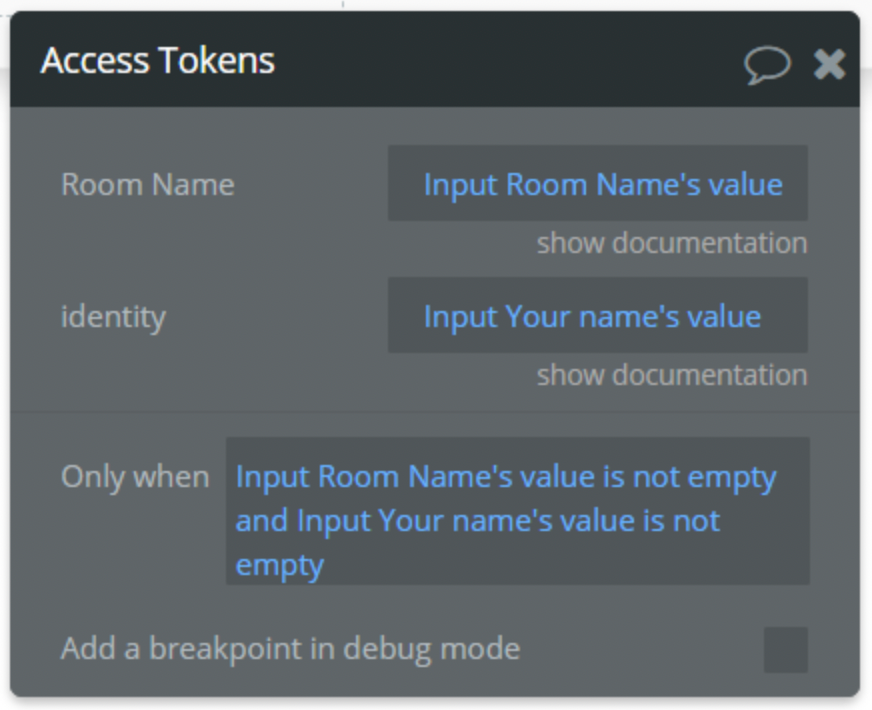Open the comment bubble icon
The height and width of the screenshot is (710, 872).
[767, 64]
